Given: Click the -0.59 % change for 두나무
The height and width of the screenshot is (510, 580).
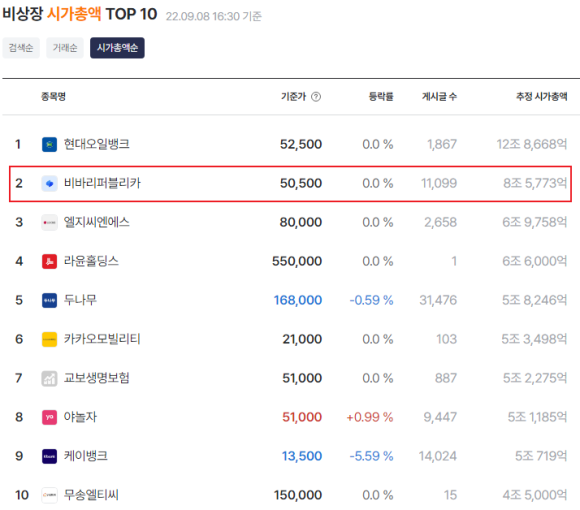Looking at the screenshot, I should click(x=371, y=300).
